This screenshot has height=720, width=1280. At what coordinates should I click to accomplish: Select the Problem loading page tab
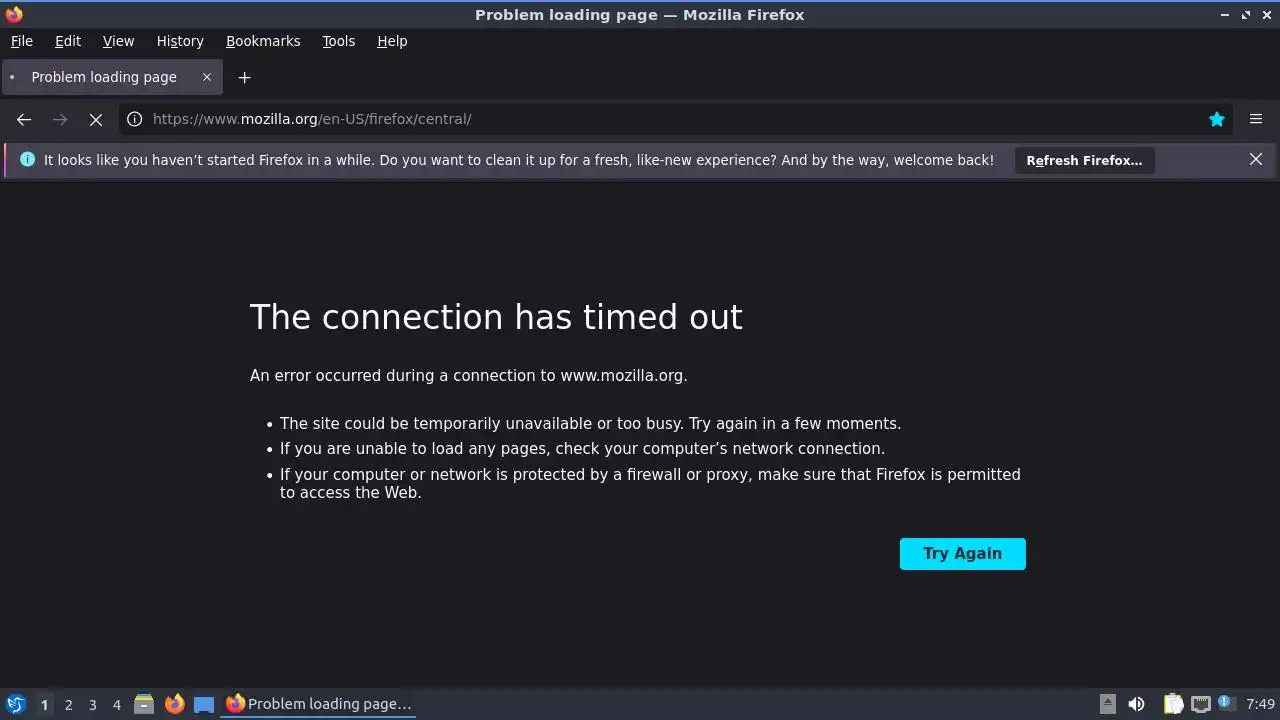111,77
